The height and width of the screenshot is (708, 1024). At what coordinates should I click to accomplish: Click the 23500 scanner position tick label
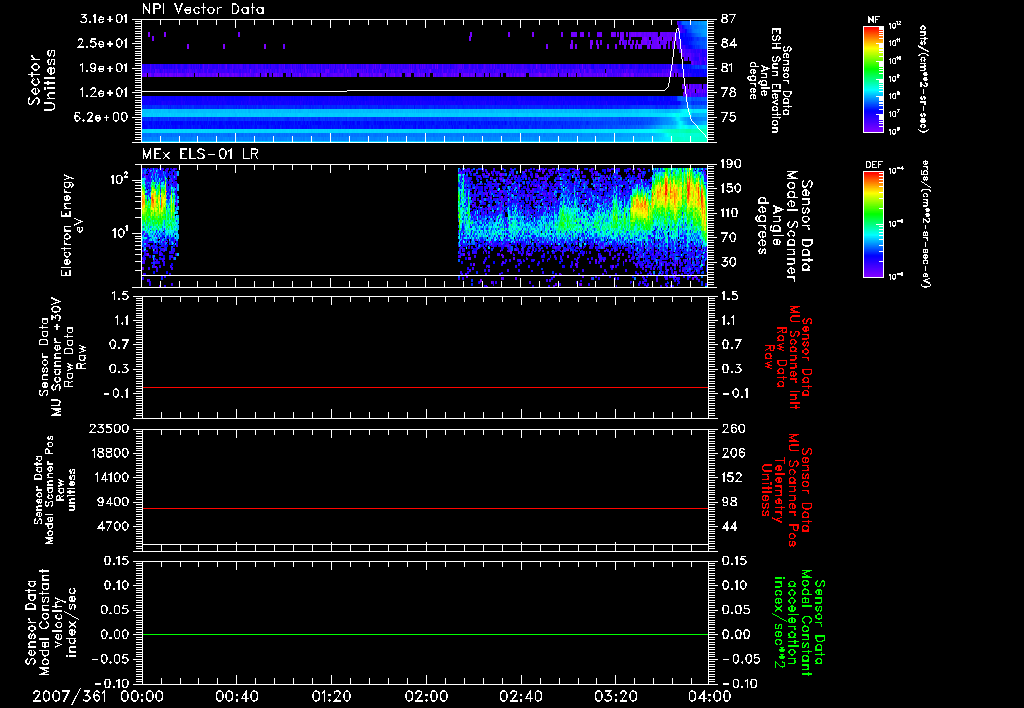tap(106, 428)
